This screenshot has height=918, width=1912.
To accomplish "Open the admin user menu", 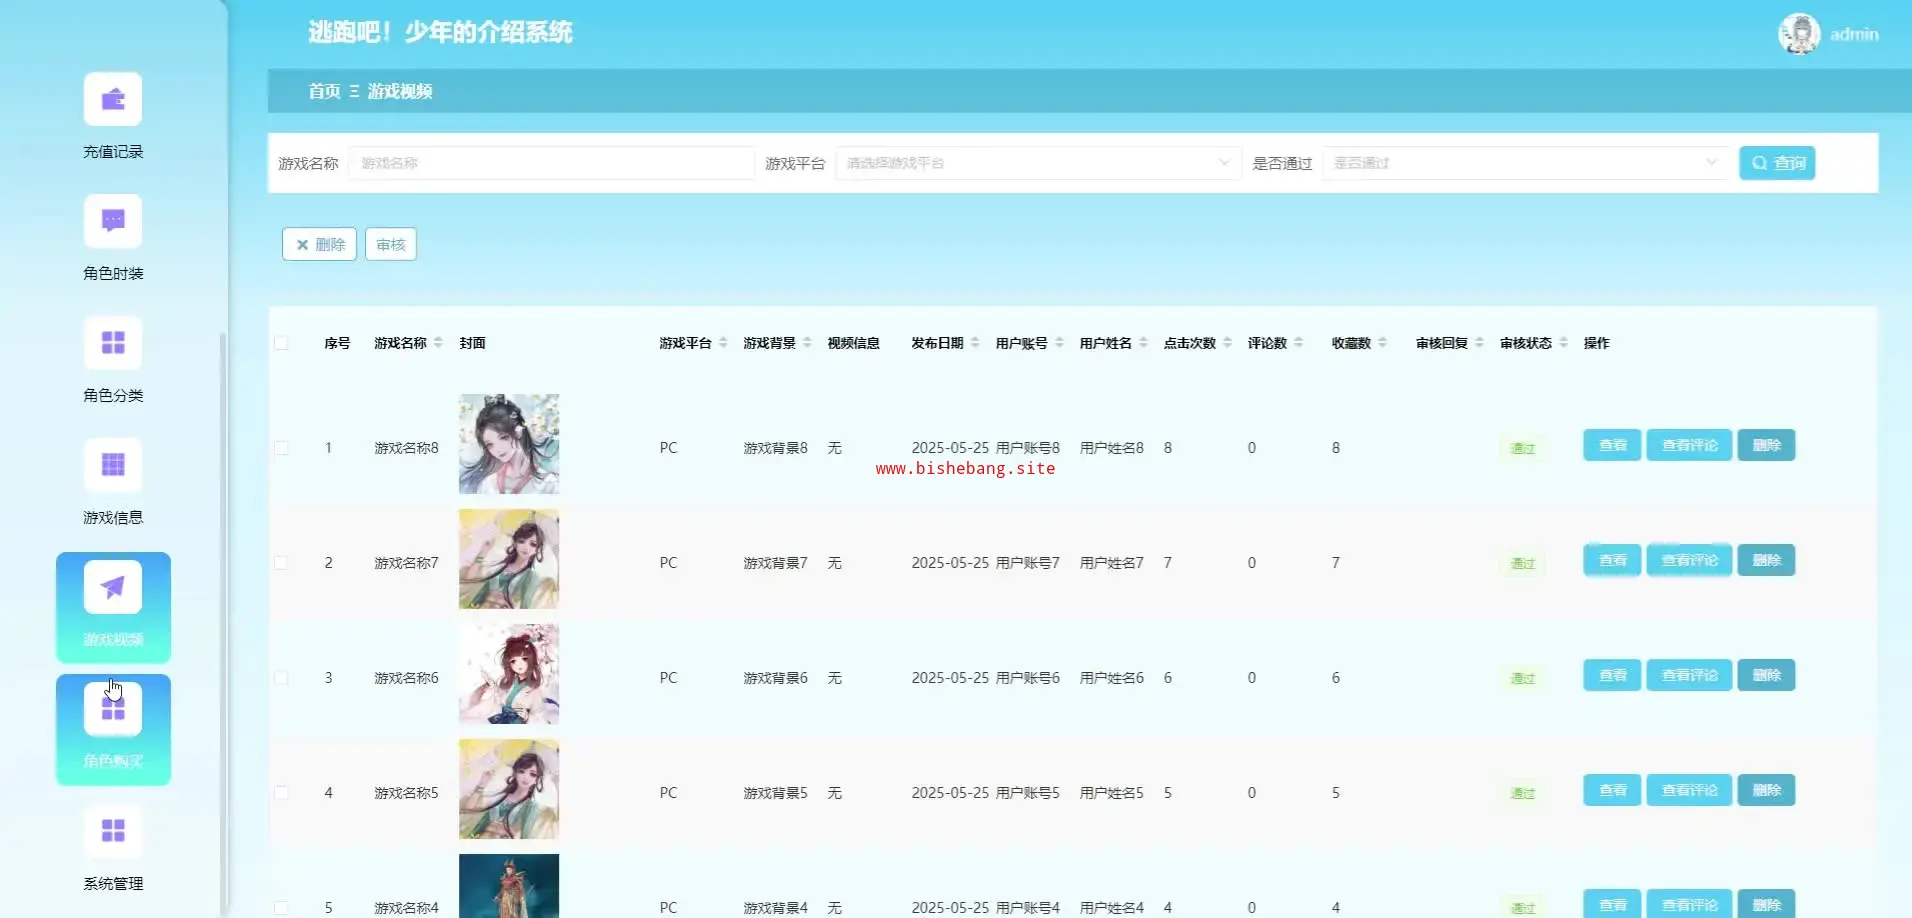I will coord(1854,34).
